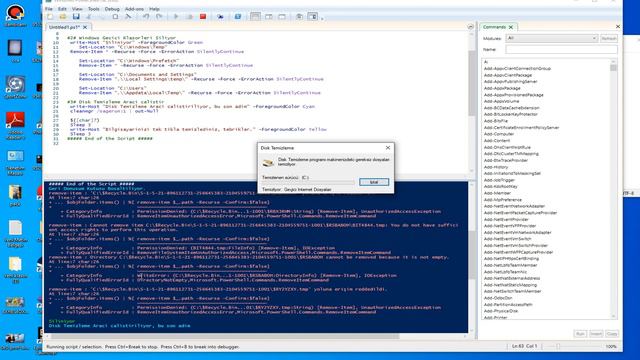Open the Tools menu
Image resolution: width=640 pixels, height=360 pixels.
pyautogui.click(x=93, y=9)
